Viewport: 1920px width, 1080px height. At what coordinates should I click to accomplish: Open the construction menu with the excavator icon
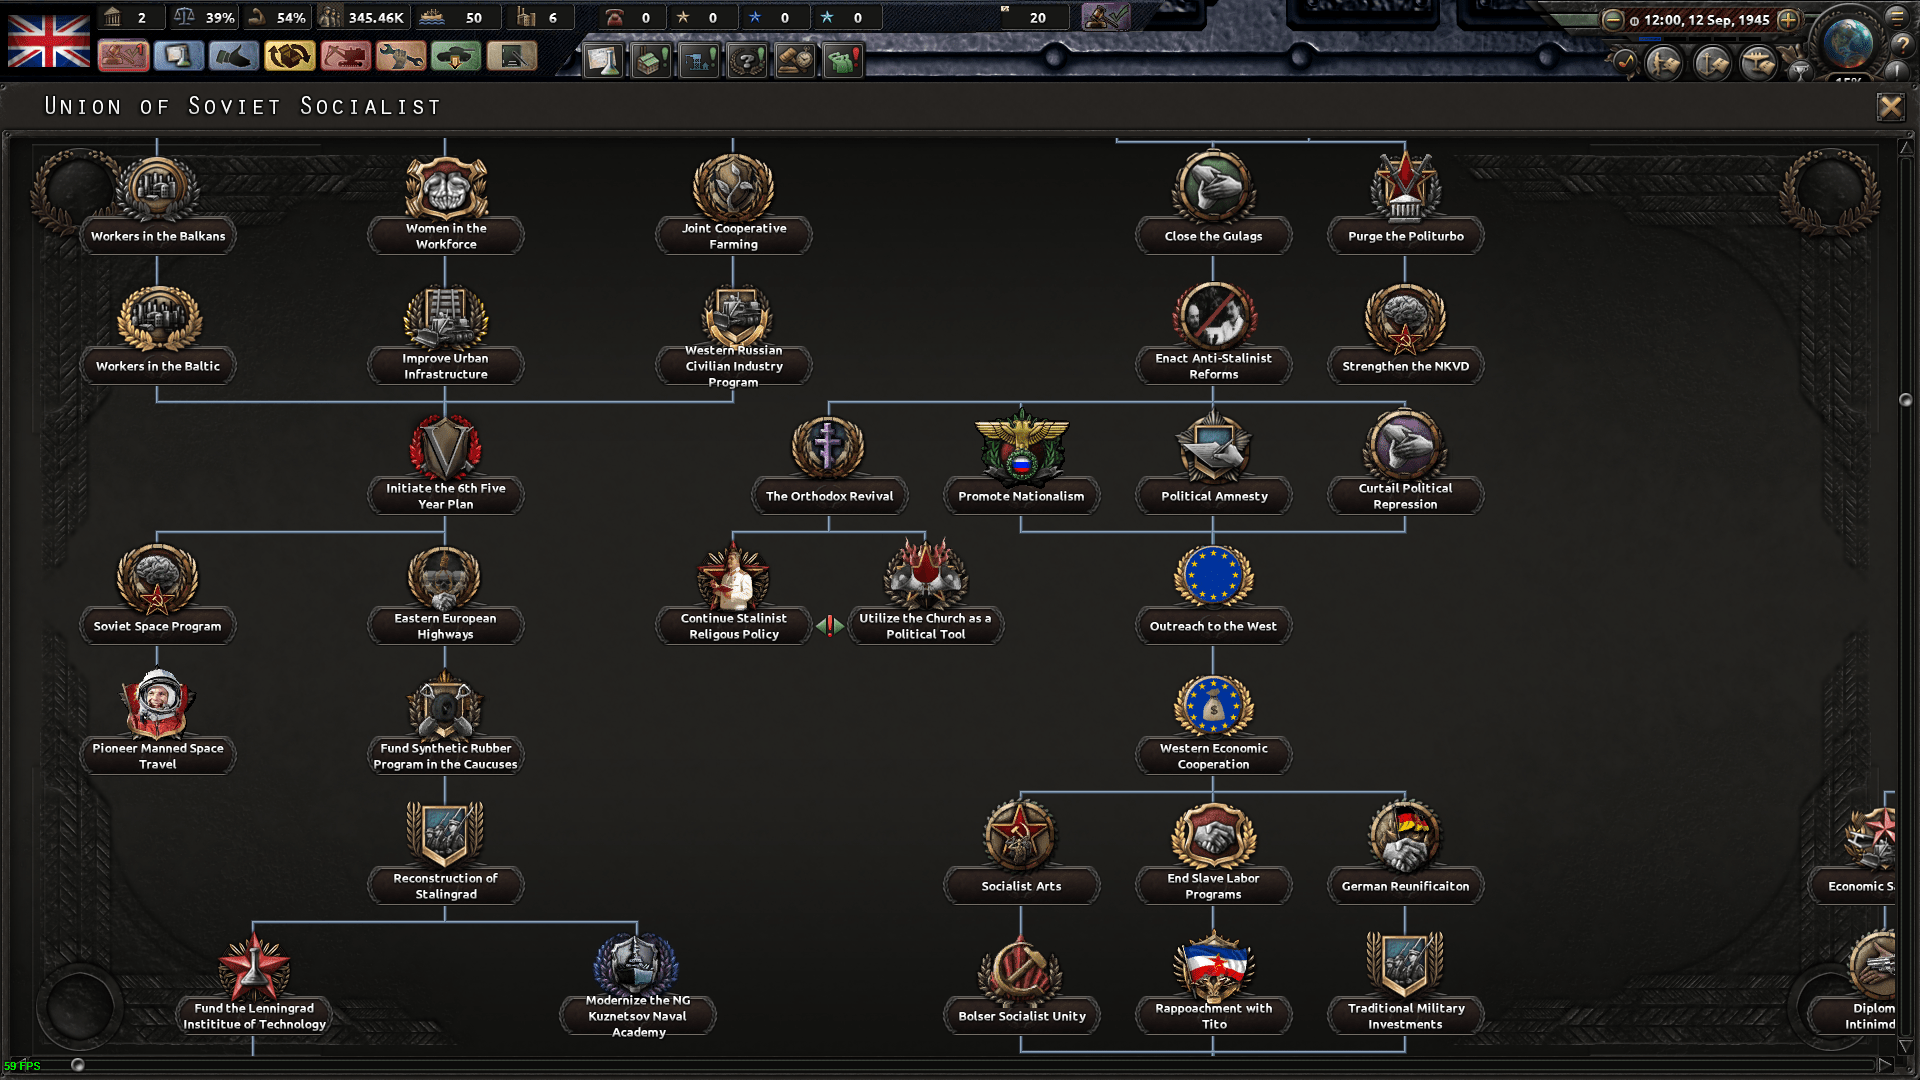pos(345,57)
